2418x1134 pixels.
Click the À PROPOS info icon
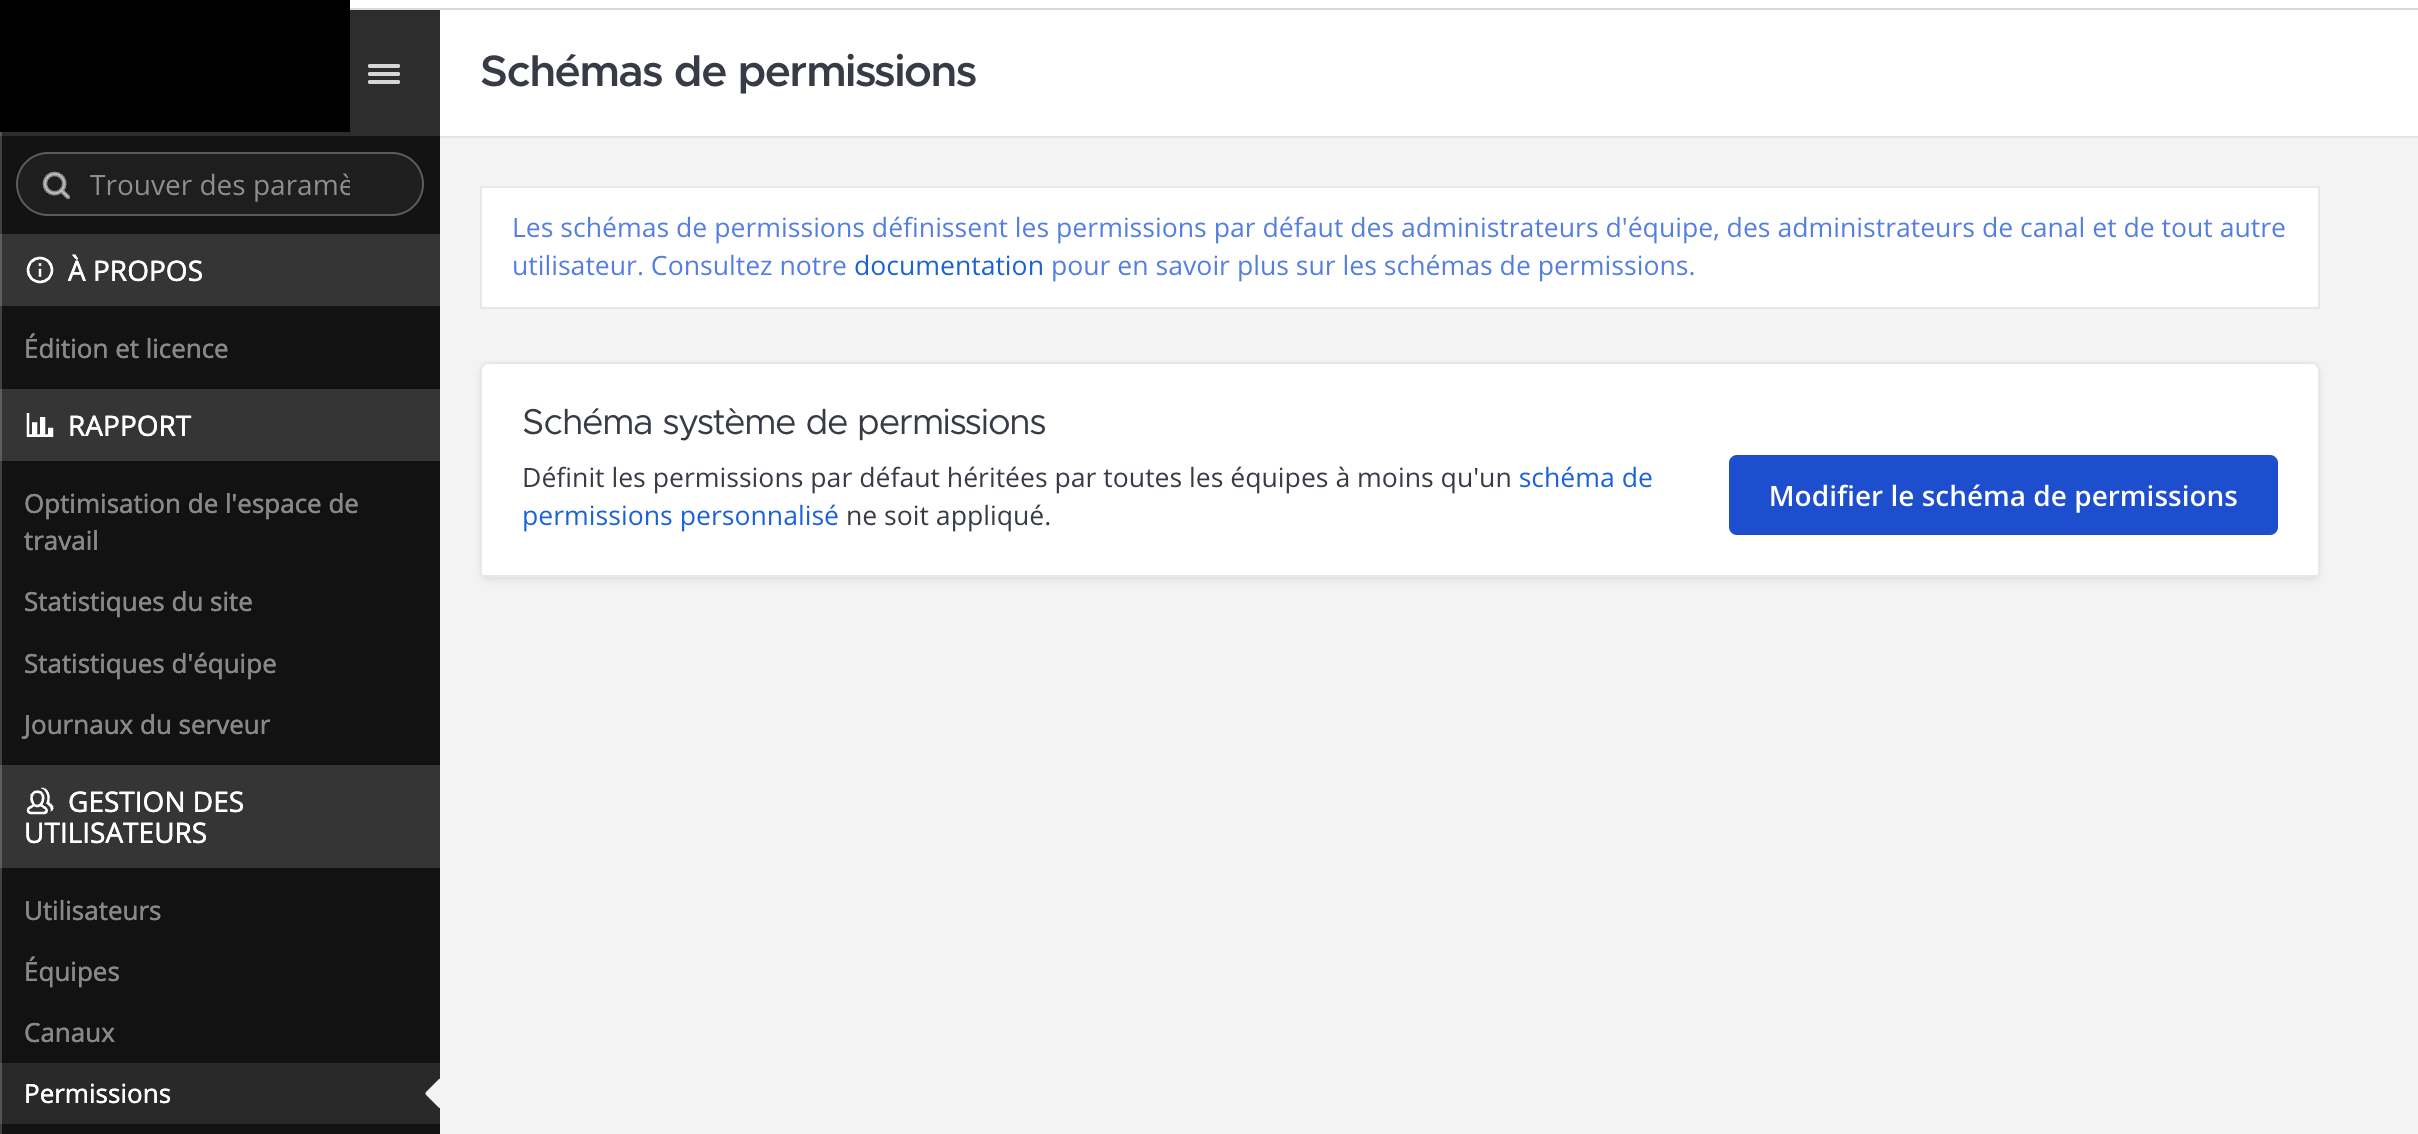(x=40, y=270)
